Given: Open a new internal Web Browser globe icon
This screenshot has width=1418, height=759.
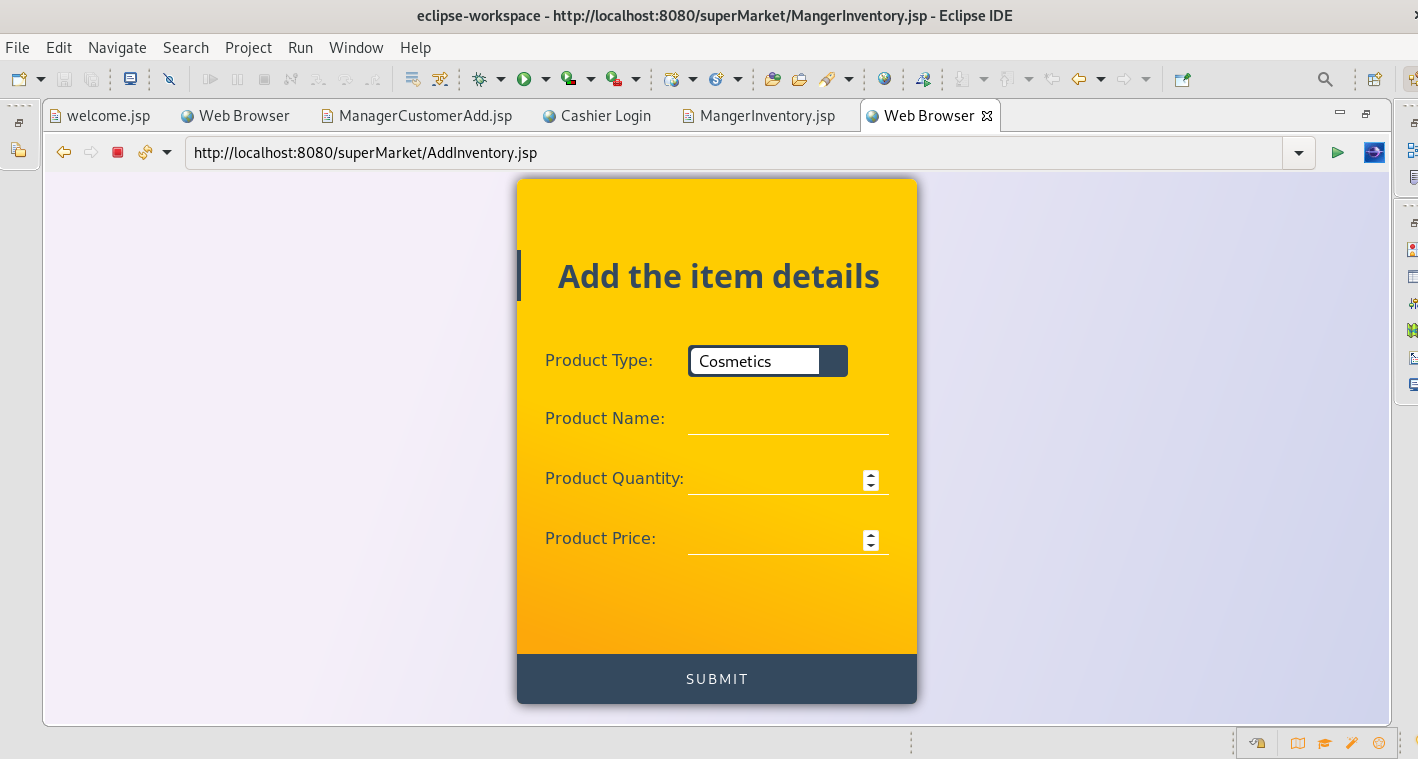Looking at the screenshot, I should [x=885, y=78].
